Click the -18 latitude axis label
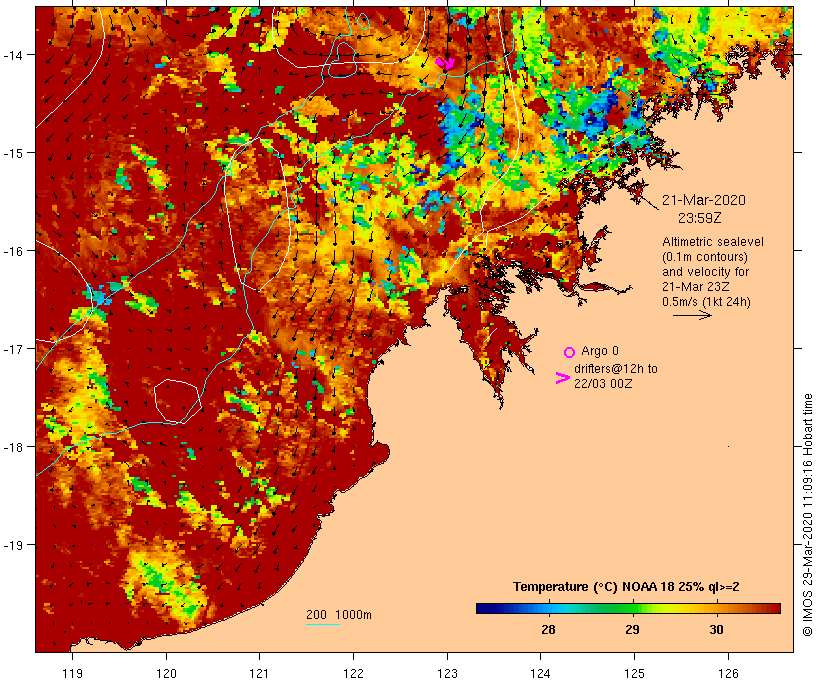 coord(12,447)
